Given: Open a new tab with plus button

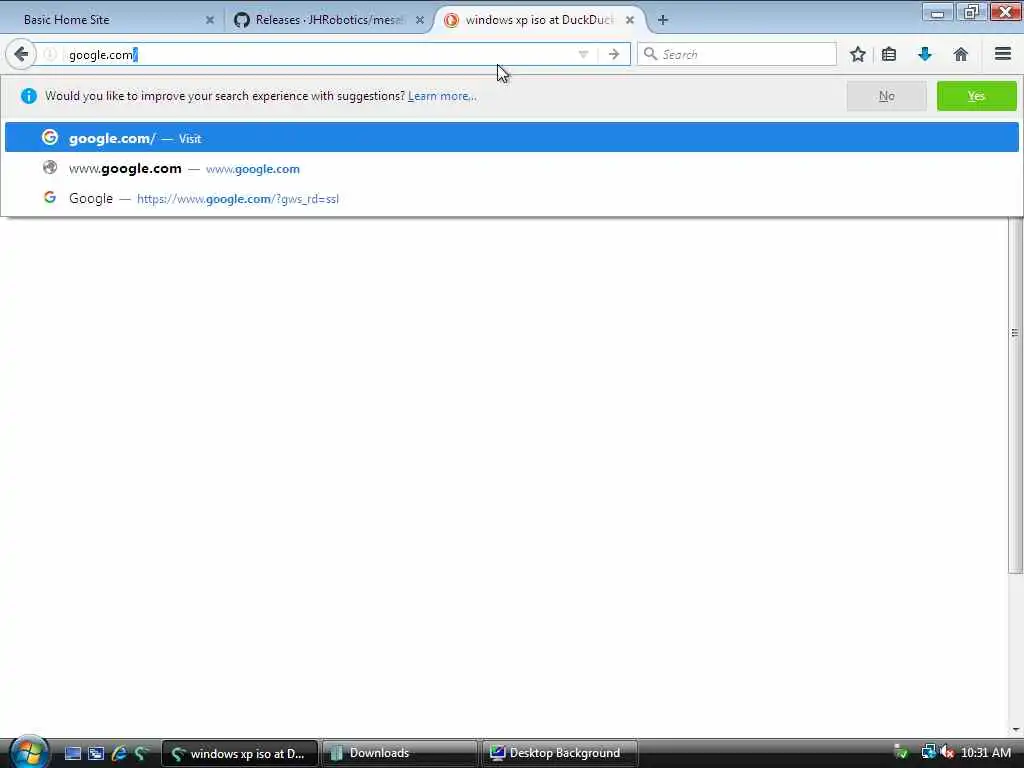Looking at the screenshot, I should [x=663, y=20].
